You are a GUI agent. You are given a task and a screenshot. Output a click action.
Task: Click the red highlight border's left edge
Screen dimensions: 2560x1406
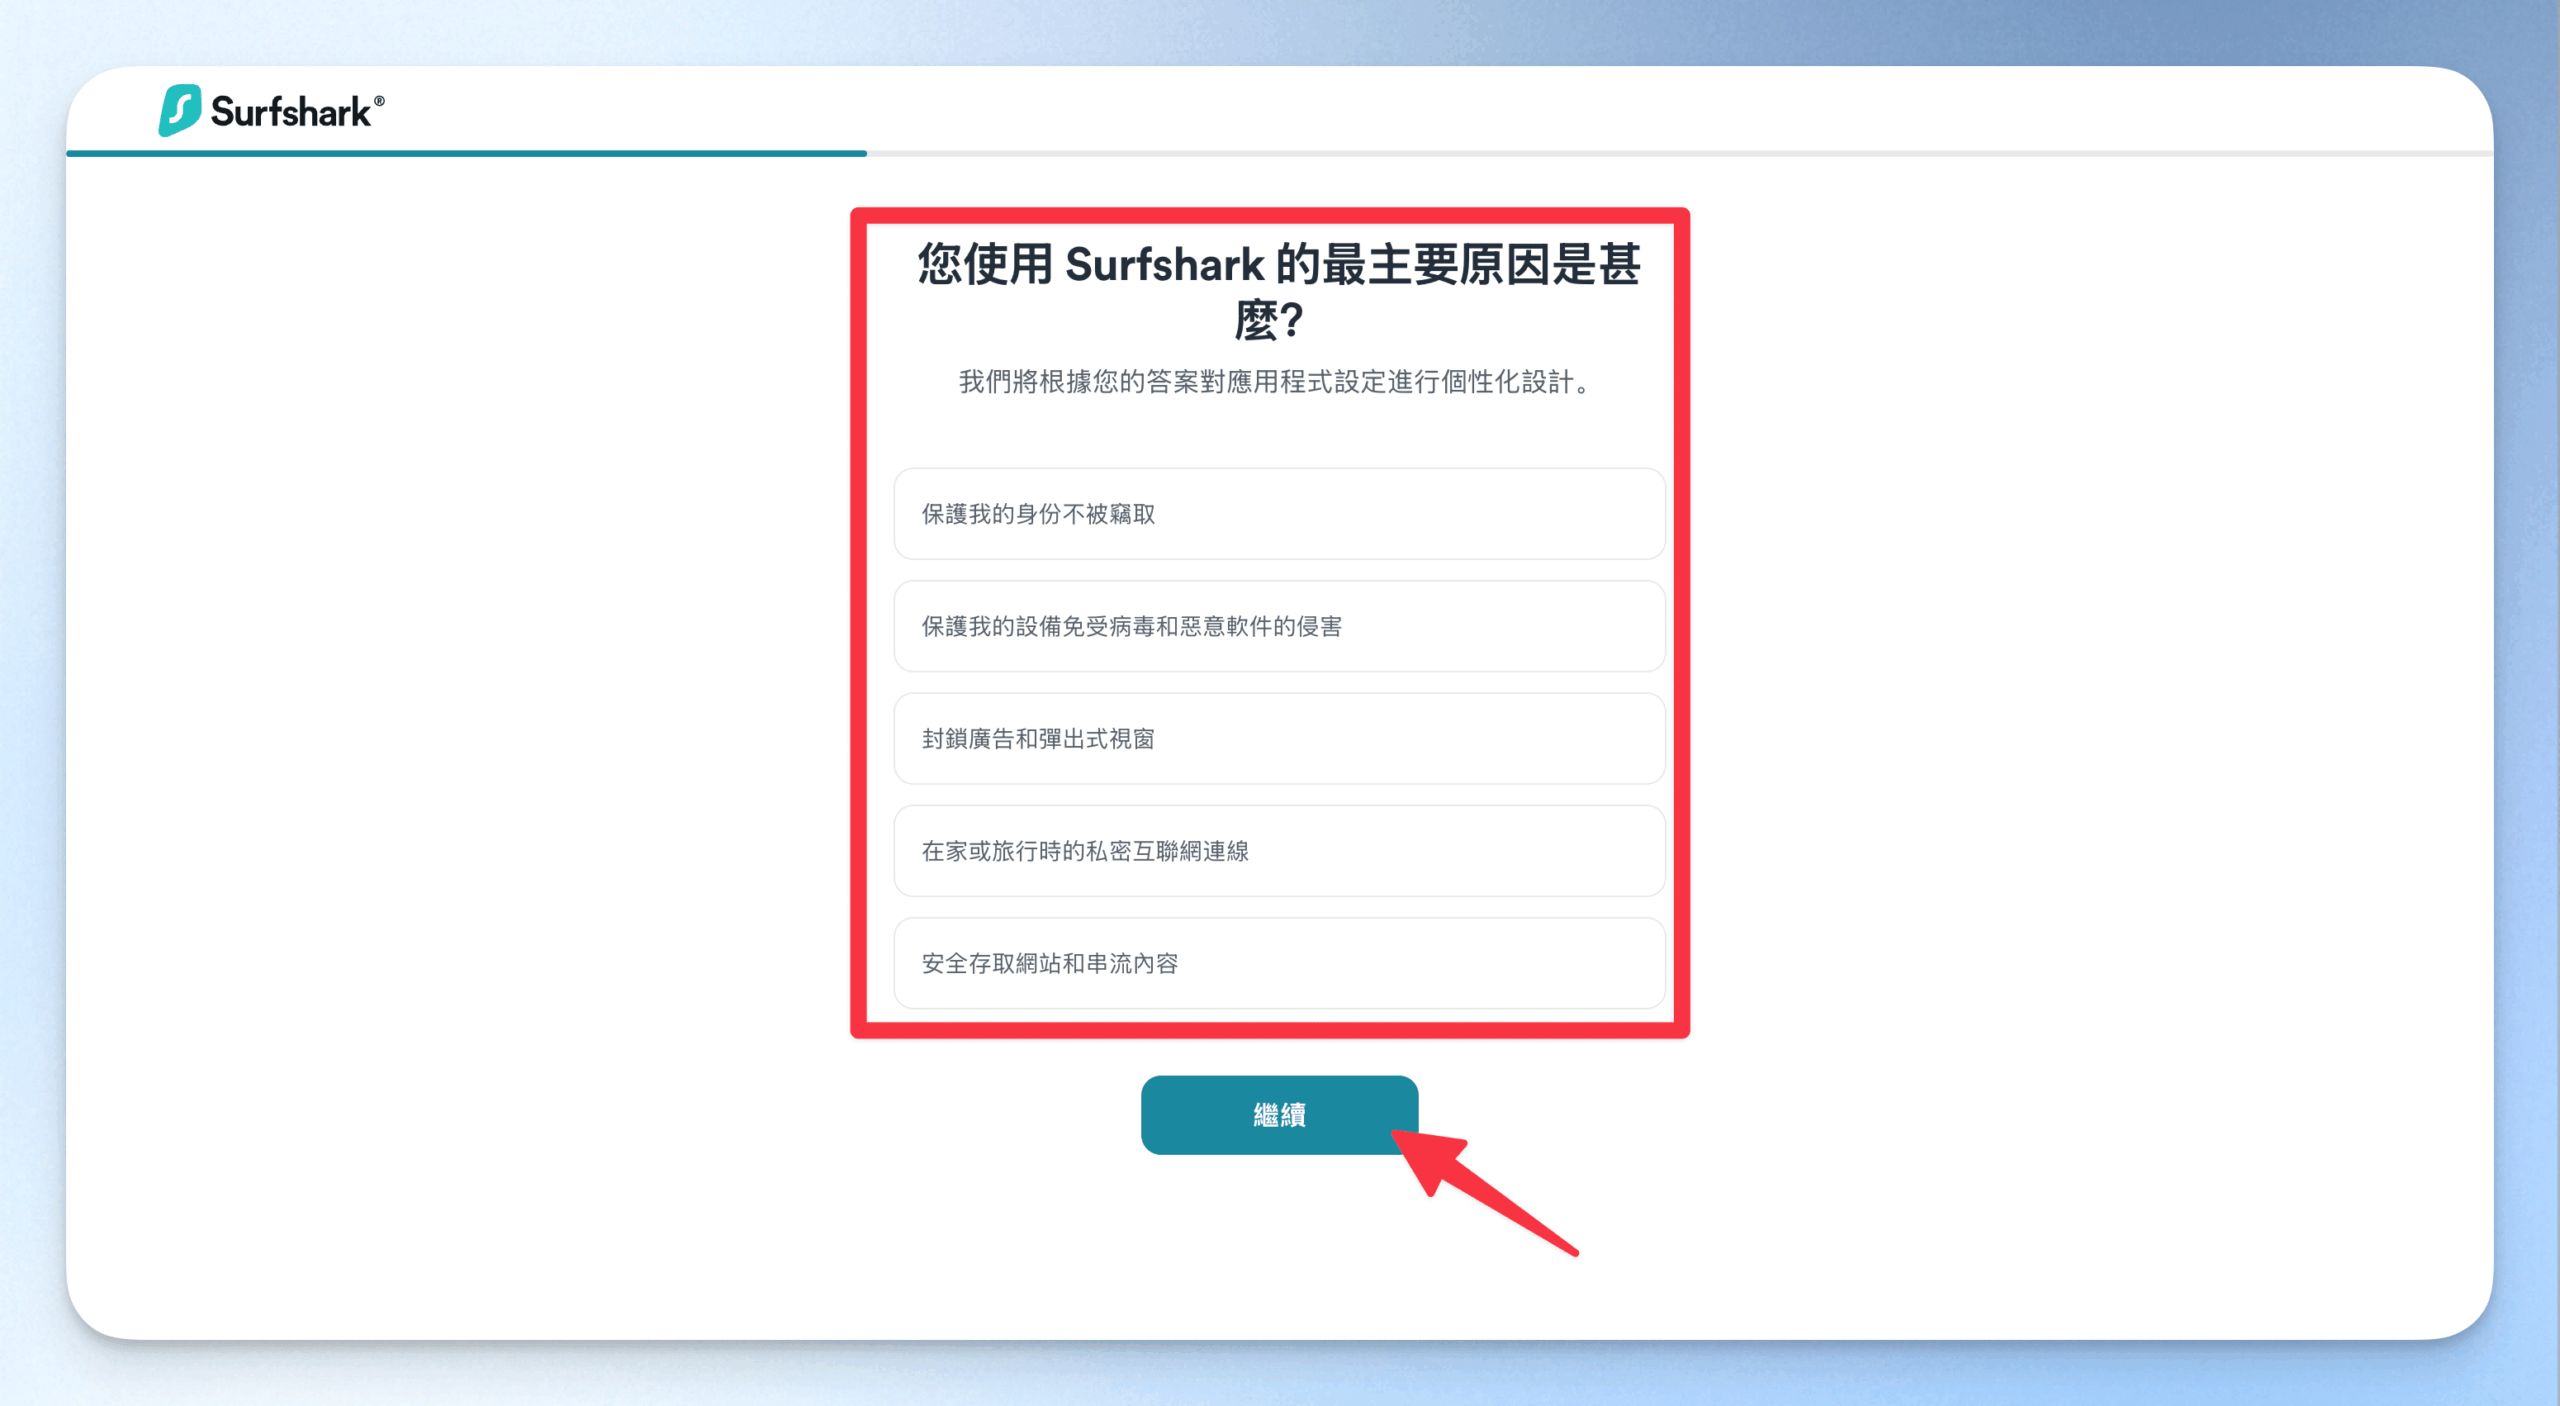(x=859, y=622)
